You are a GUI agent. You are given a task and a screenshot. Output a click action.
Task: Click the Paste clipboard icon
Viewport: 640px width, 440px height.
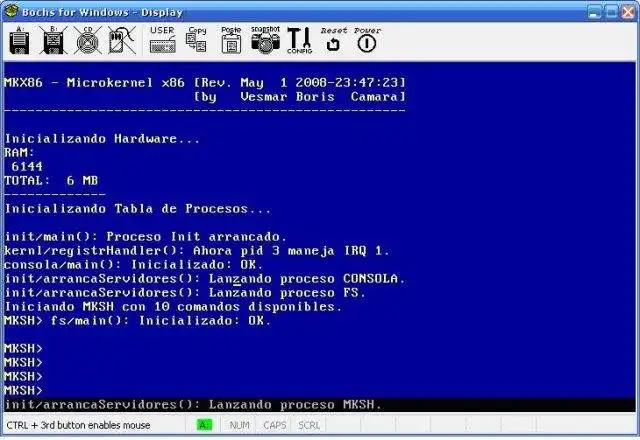tap(231, 40)
